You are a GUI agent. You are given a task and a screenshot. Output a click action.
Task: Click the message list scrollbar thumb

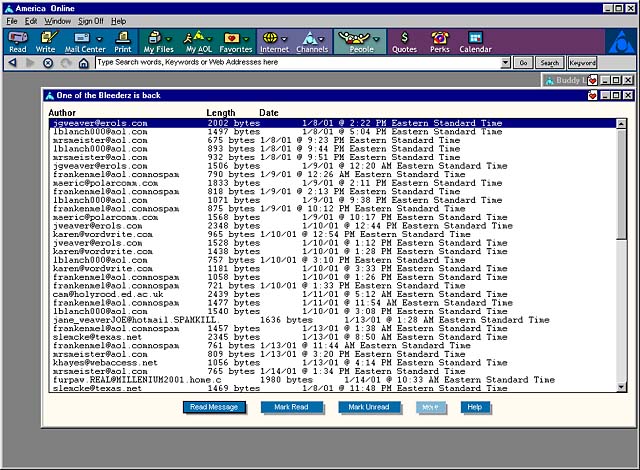tap(621, 184)
